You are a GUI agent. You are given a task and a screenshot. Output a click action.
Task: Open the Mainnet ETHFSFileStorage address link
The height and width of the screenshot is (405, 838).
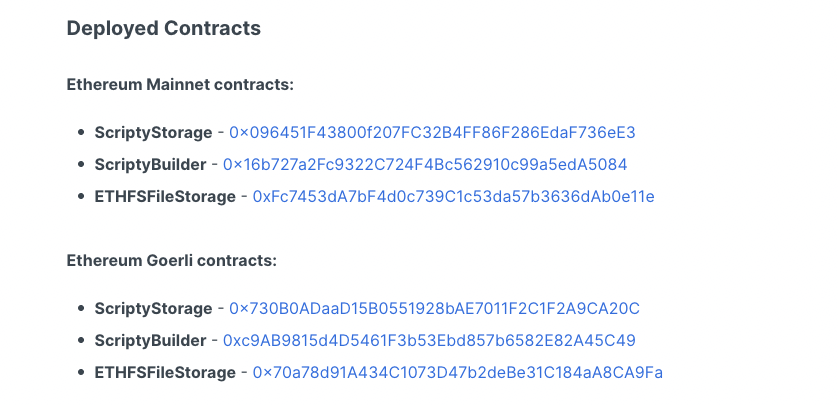click(453, 197)
